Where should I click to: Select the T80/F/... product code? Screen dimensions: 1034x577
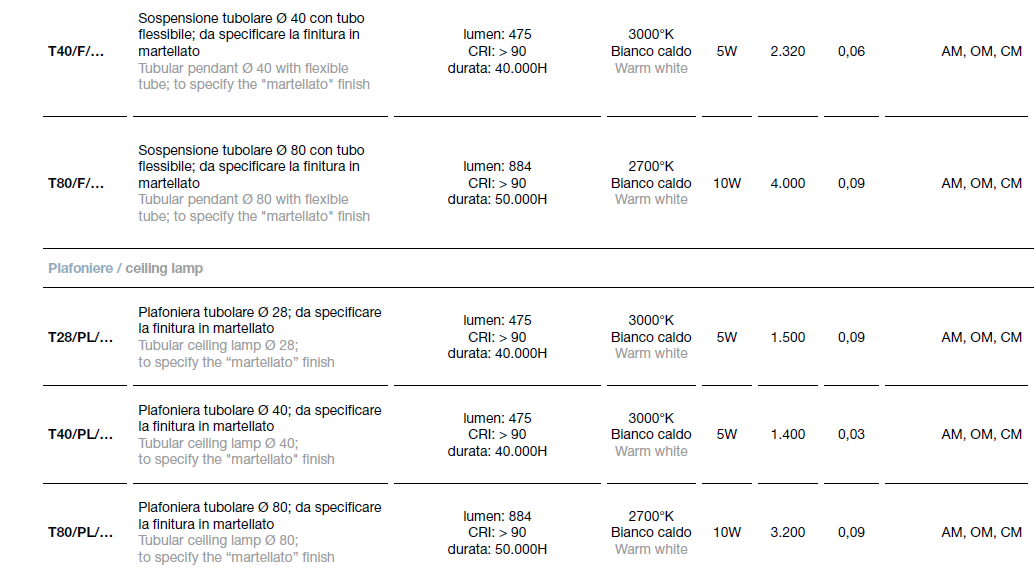point(76,183)
